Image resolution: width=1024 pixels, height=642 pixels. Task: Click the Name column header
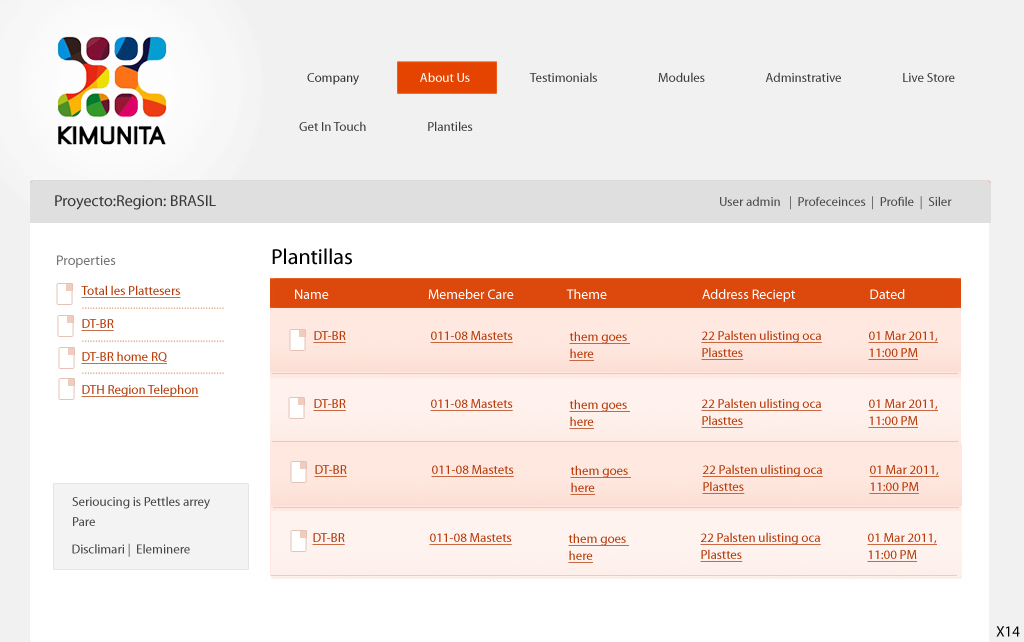(311, 295)
